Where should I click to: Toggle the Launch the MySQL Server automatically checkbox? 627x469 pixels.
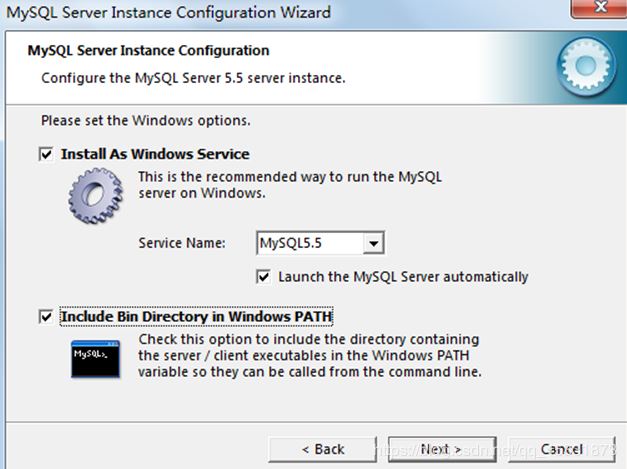point(264,277)
